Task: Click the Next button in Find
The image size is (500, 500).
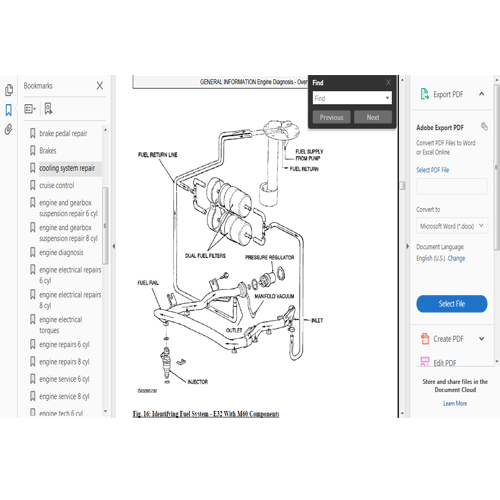Action: coord(373,117)
